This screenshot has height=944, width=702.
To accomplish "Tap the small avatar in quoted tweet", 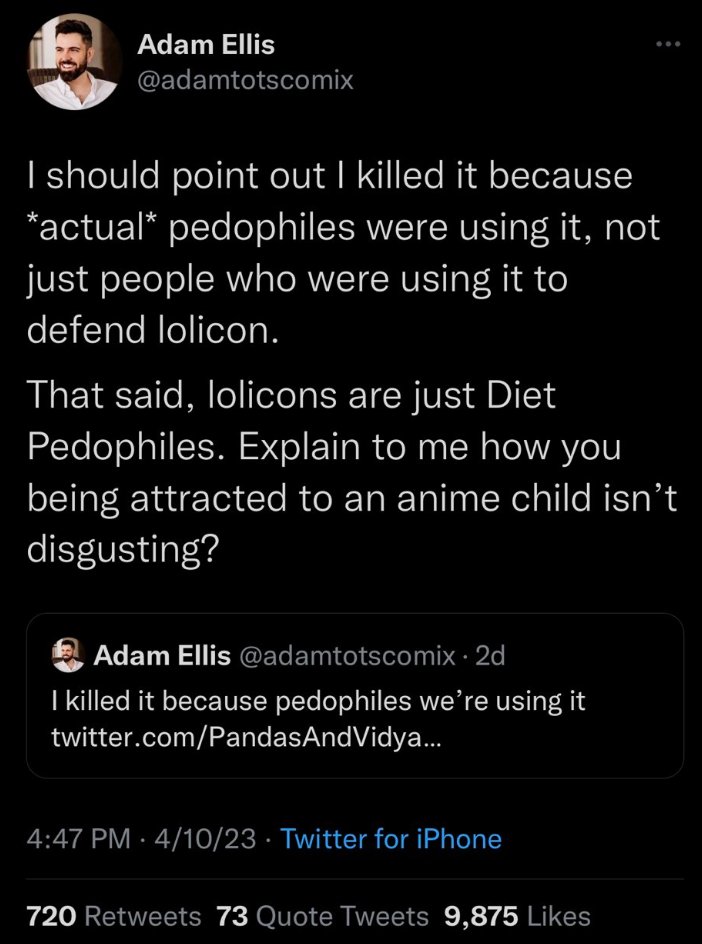I will [x=67, y=655].
